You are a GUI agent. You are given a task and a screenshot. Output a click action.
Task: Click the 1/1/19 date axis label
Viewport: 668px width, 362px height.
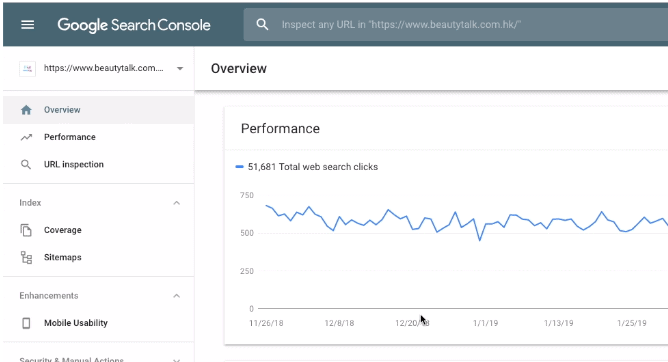coord(485,323)
